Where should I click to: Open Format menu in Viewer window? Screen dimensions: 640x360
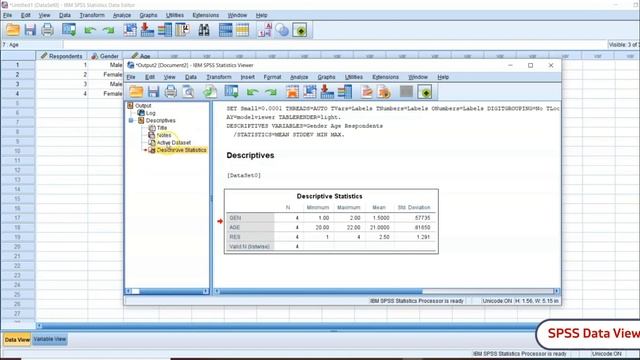[272, 77]
